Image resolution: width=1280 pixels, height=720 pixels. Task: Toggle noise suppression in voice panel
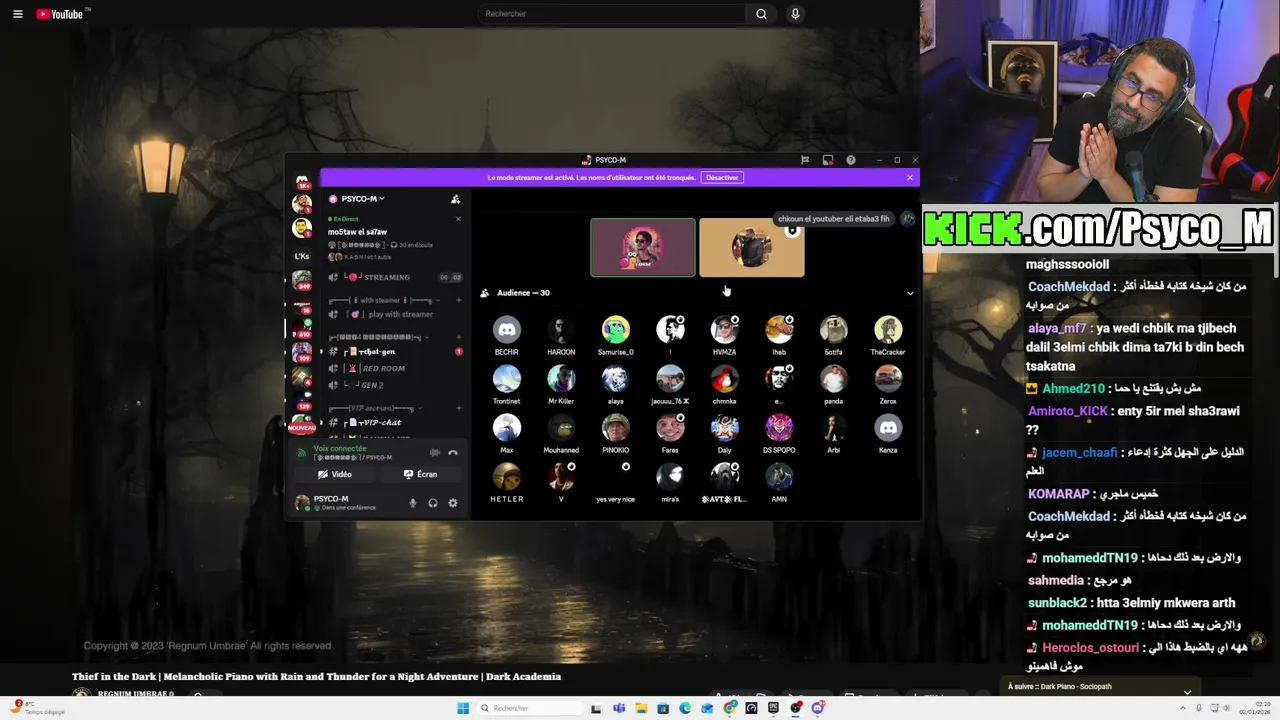434,452
